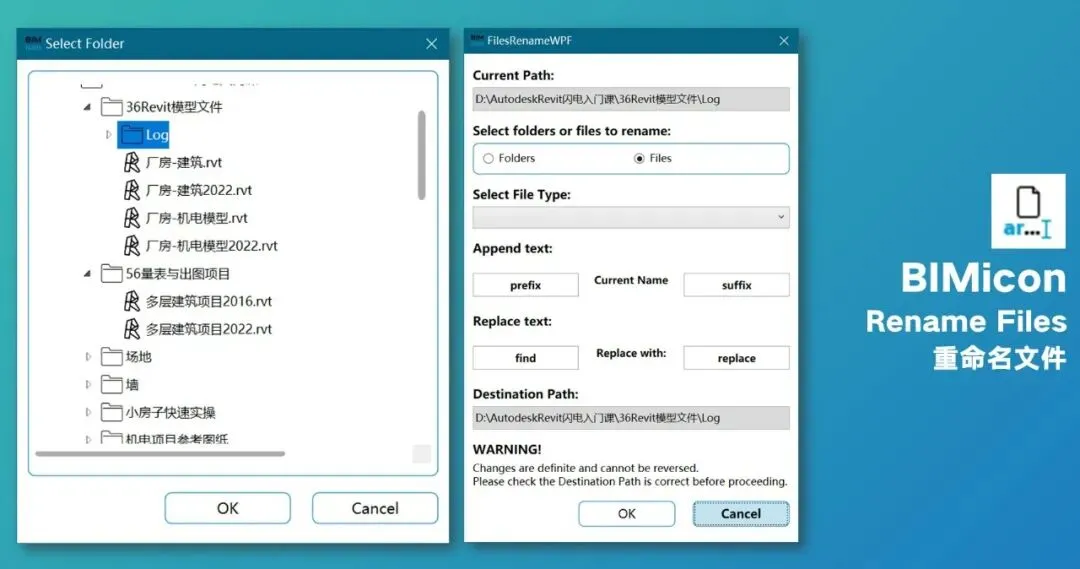Viewport: 1080px width, 569px height.
Task: Select the 小房子快速实操 folder label
Action: (171, 413)
